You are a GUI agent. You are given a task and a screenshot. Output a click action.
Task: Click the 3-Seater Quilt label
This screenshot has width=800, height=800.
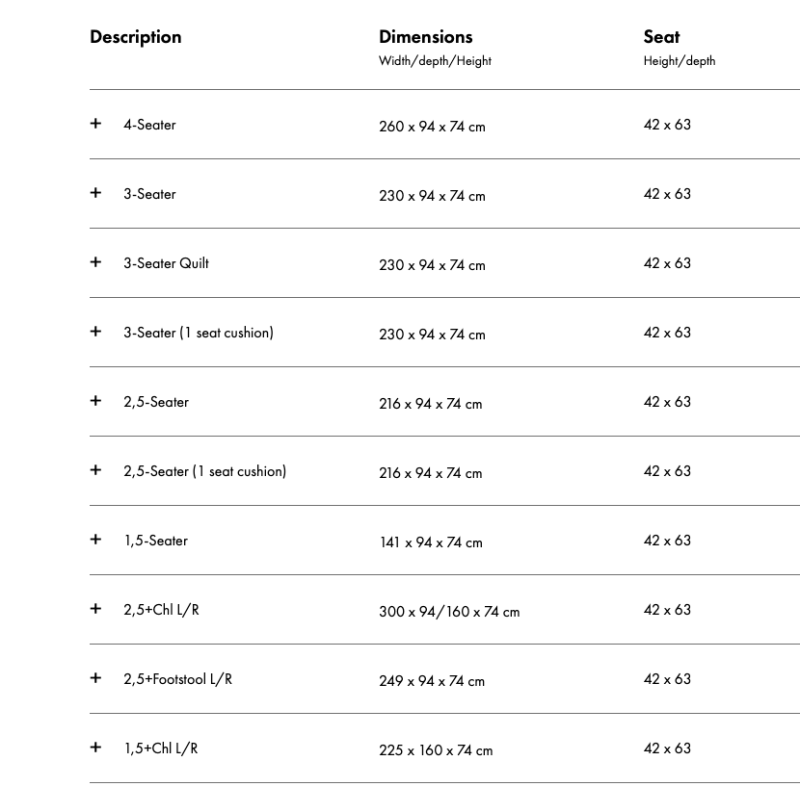166,263
